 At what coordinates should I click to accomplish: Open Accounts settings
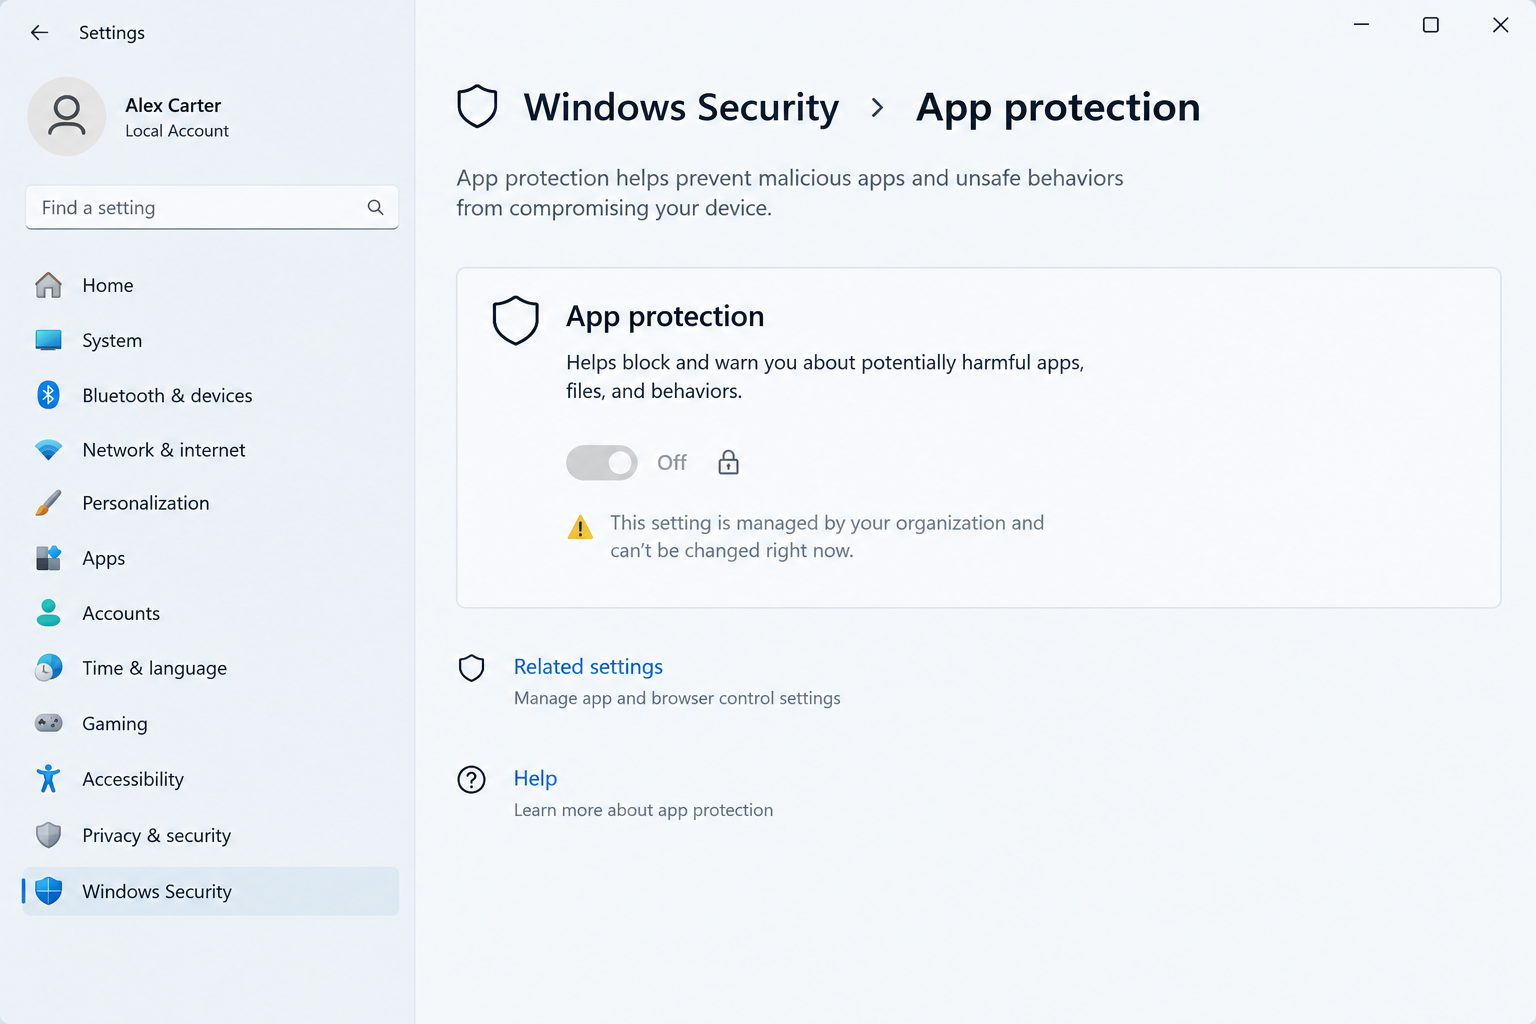point(211,613)
